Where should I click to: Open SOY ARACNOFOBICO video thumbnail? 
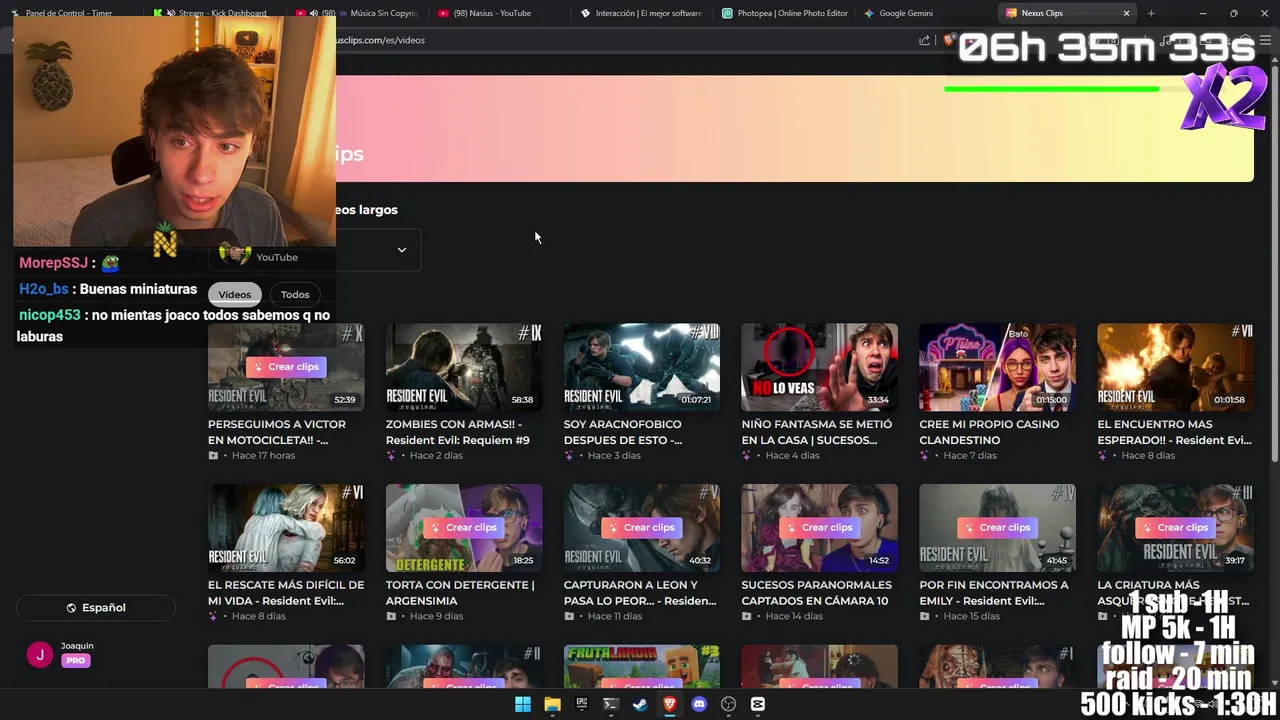click(642, 367)
